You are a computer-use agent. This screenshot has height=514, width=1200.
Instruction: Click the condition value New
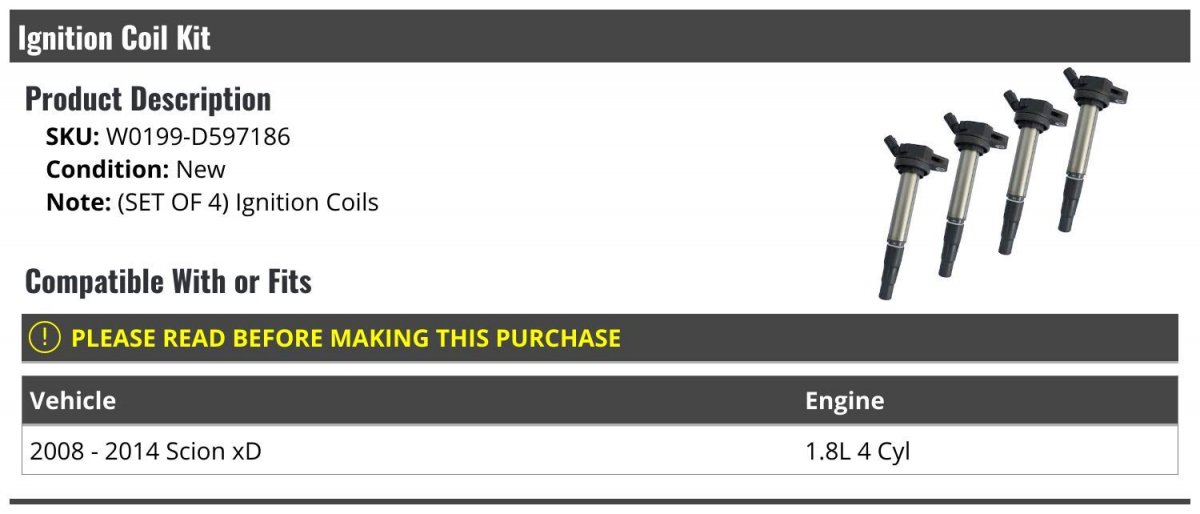pyautogui.click(x=201, y=169)
